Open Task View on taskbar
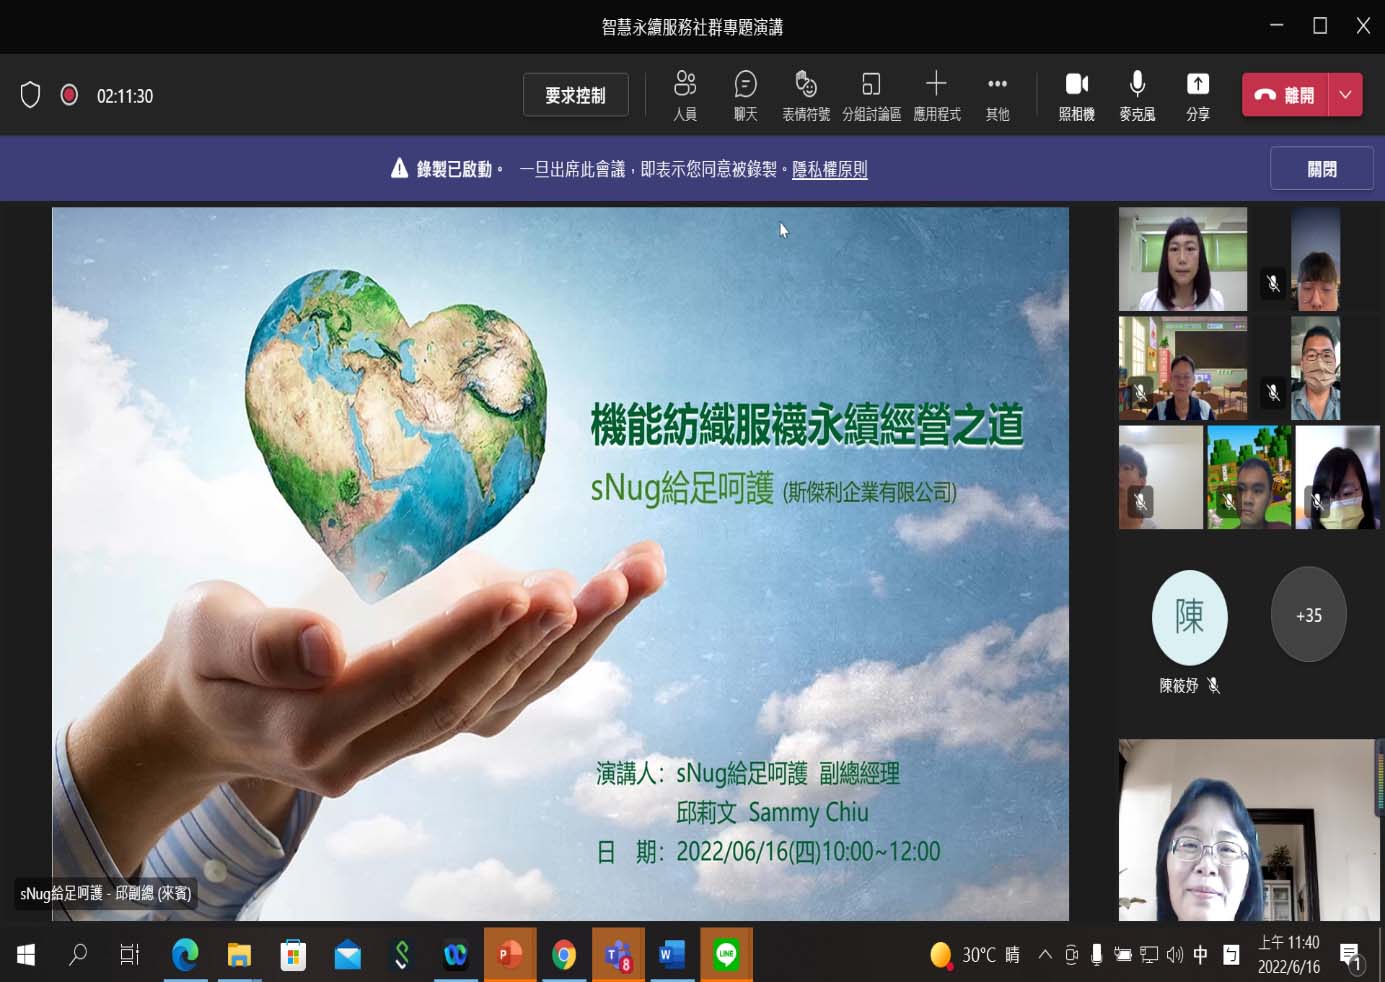Viewport: 1385px width, 982px height. [130, 955]
